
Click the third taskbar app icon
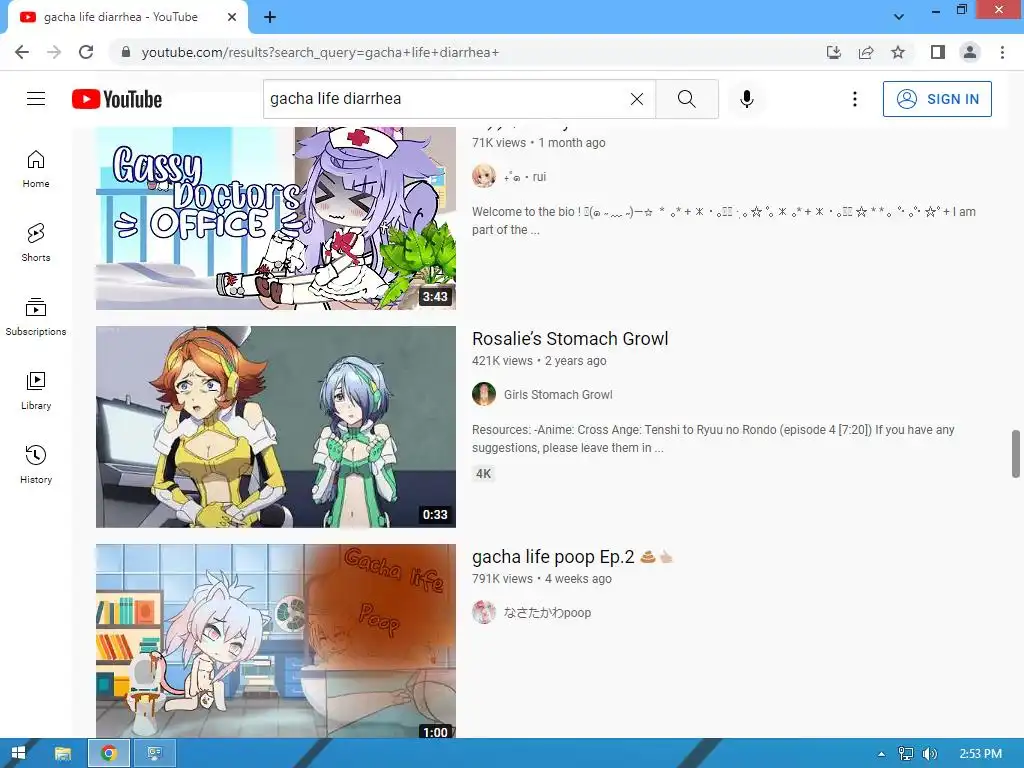[x=155, y=753]
